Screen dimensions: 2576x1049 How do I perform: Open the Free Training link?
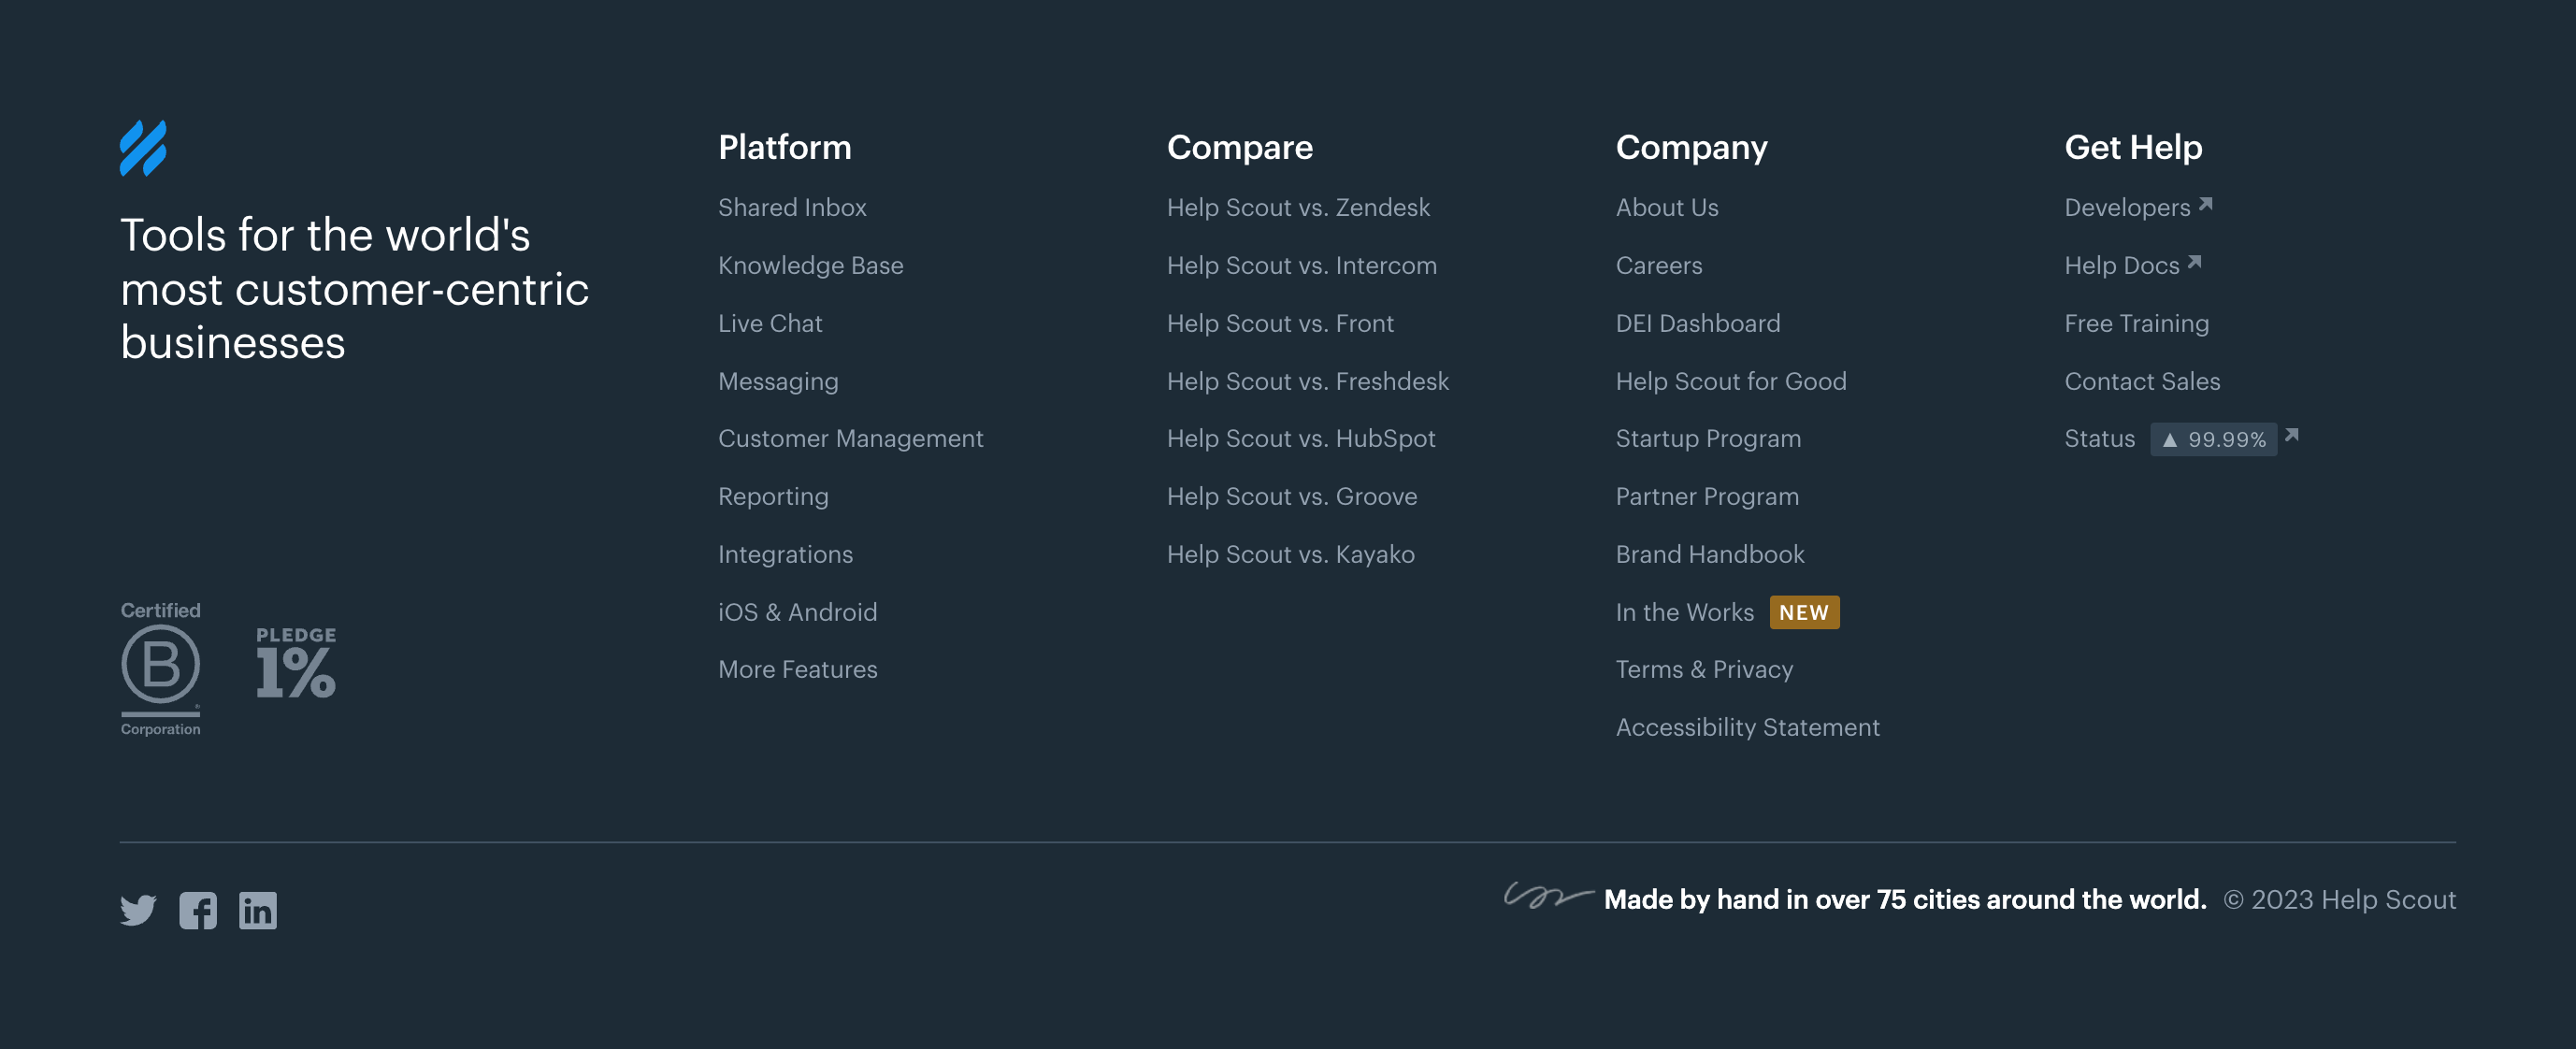click(x=2136, y=324)
